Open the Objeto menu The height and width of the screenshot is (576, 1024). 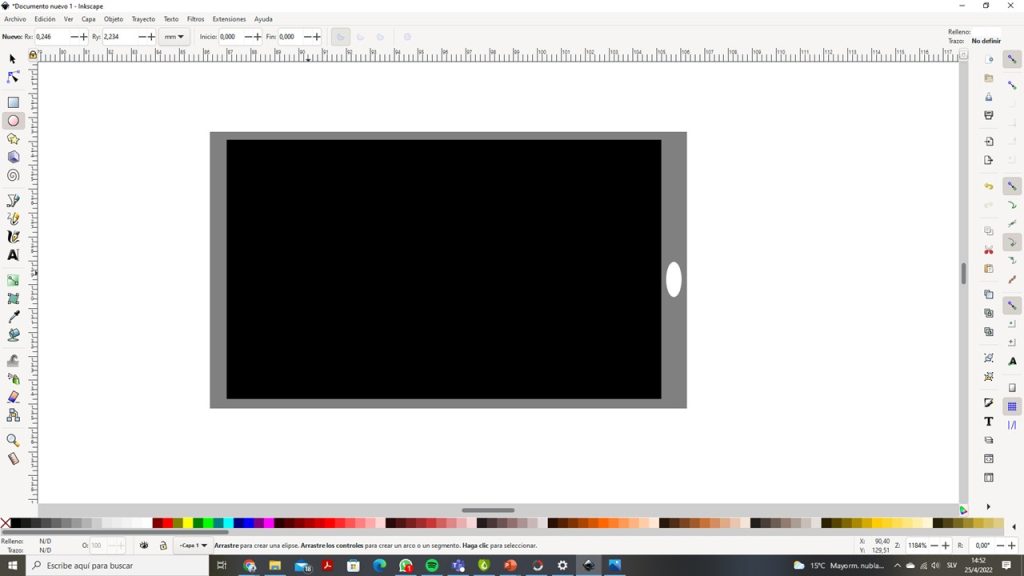tap(113, 19)
